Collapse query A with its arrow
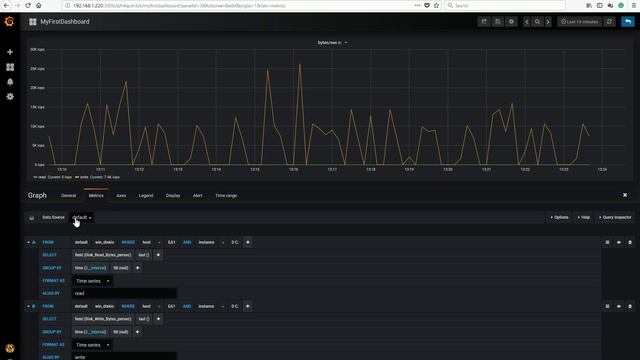This screenshot has height=360, width=640. tap(29, 242)
